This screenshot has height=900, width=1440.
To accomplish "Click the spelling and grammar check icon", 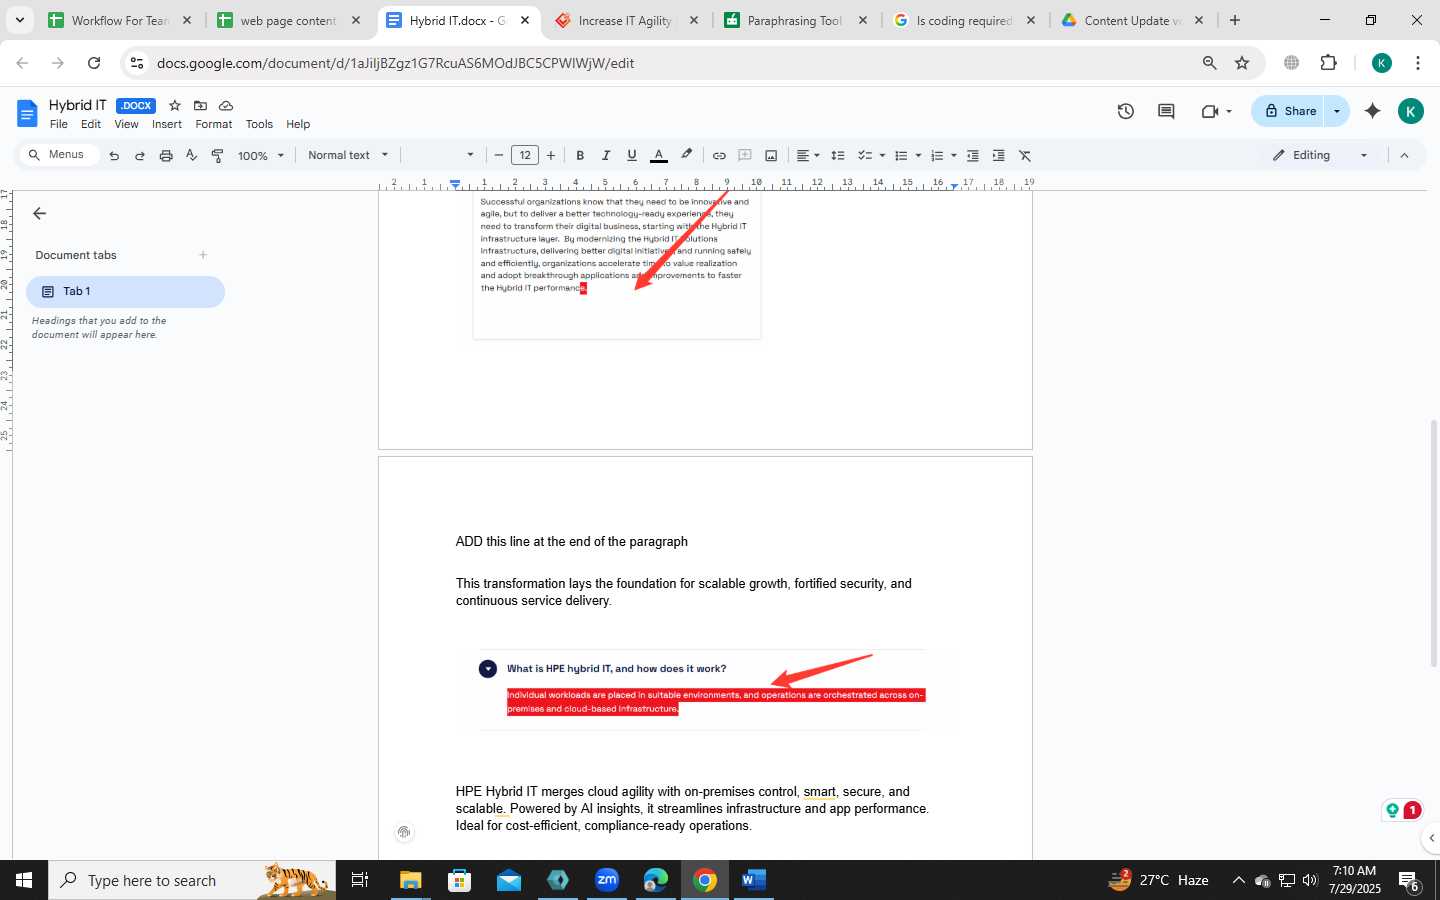I will tap(191, 155).
